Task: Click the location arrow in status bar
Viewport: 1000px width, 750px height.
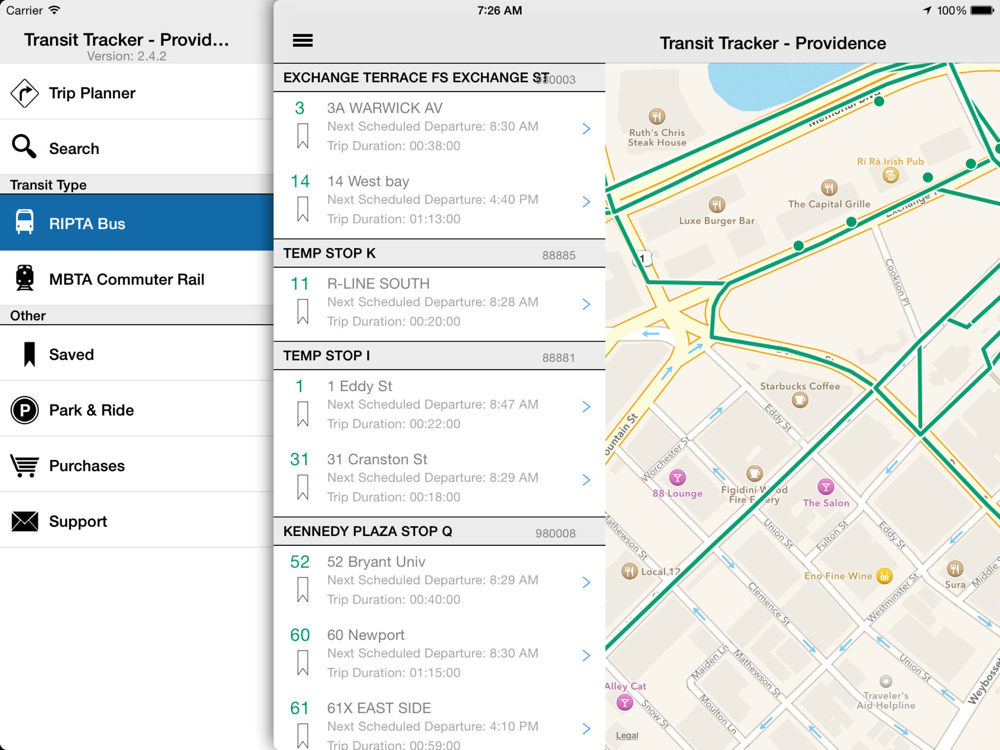Action: pos(927,10)
